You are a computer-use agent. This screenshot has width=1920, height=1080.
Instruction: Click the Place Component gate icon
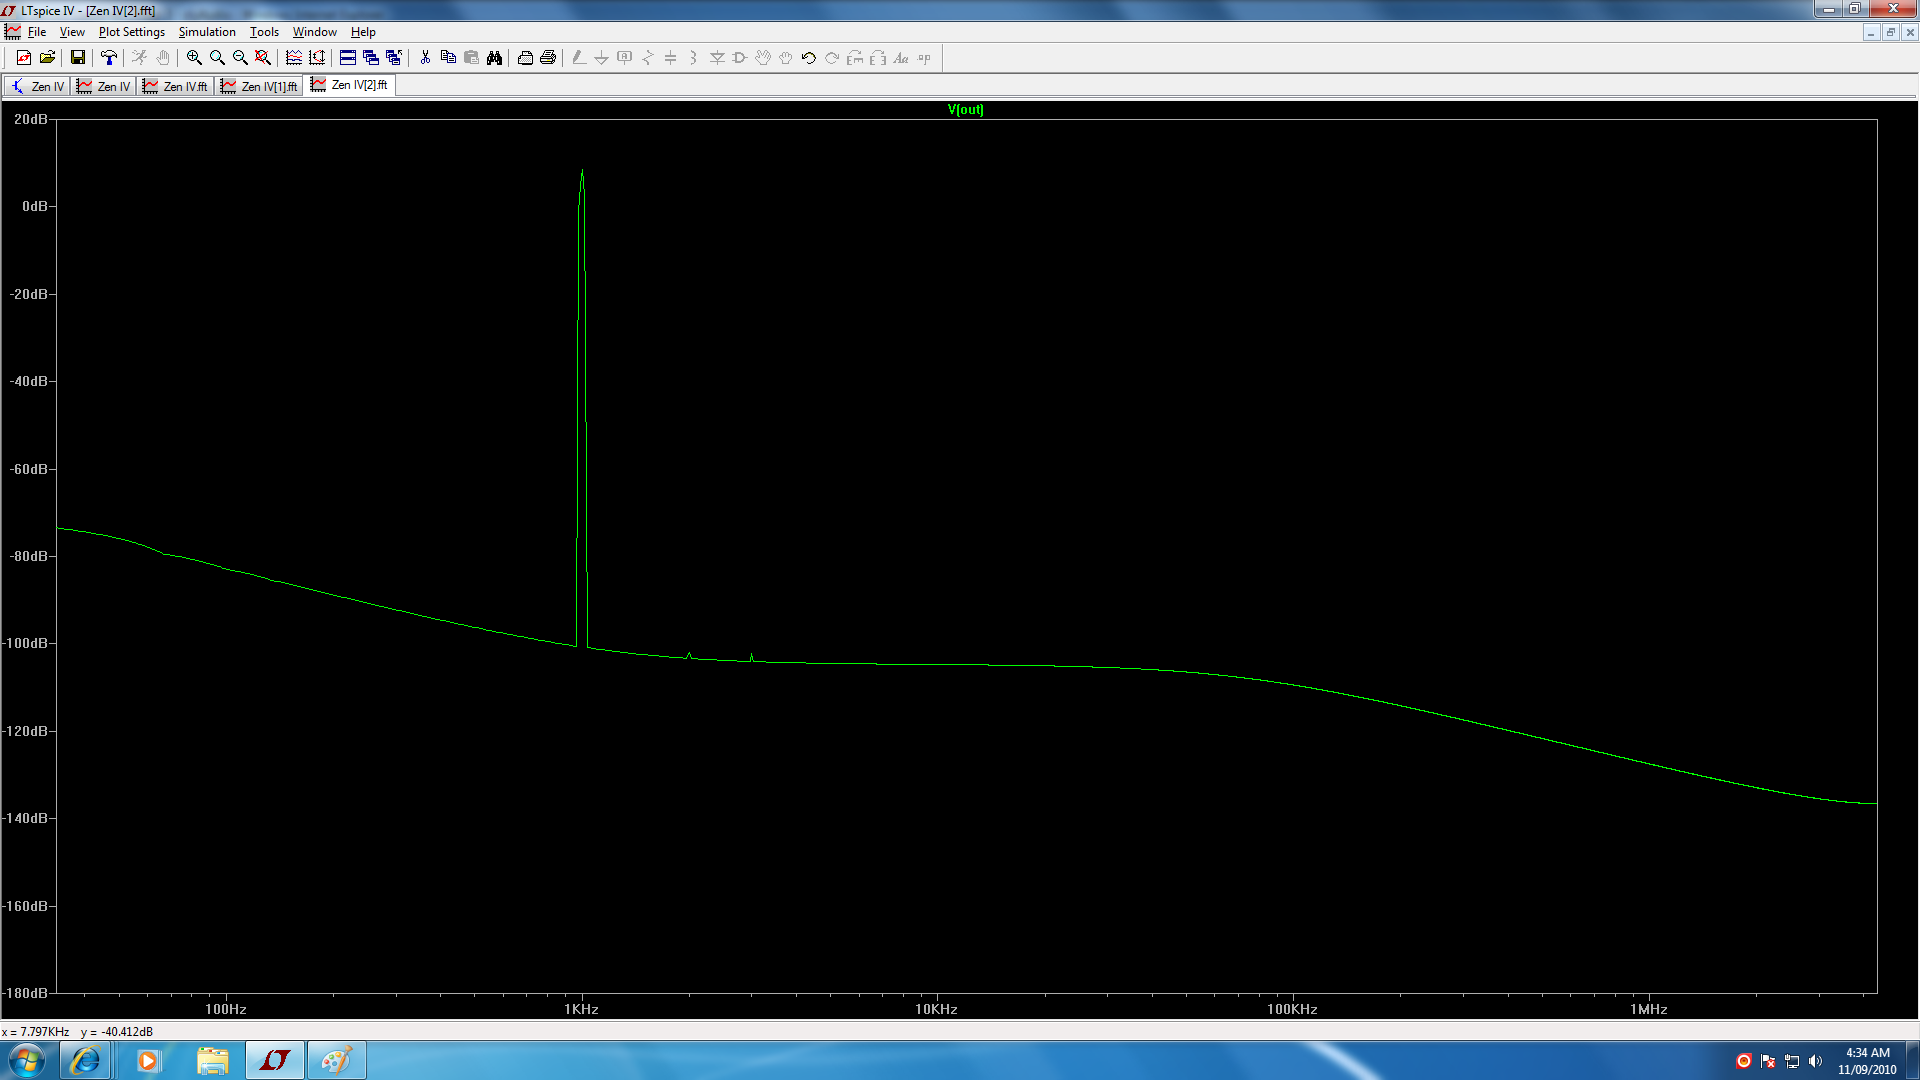click(x=740, y=58)
